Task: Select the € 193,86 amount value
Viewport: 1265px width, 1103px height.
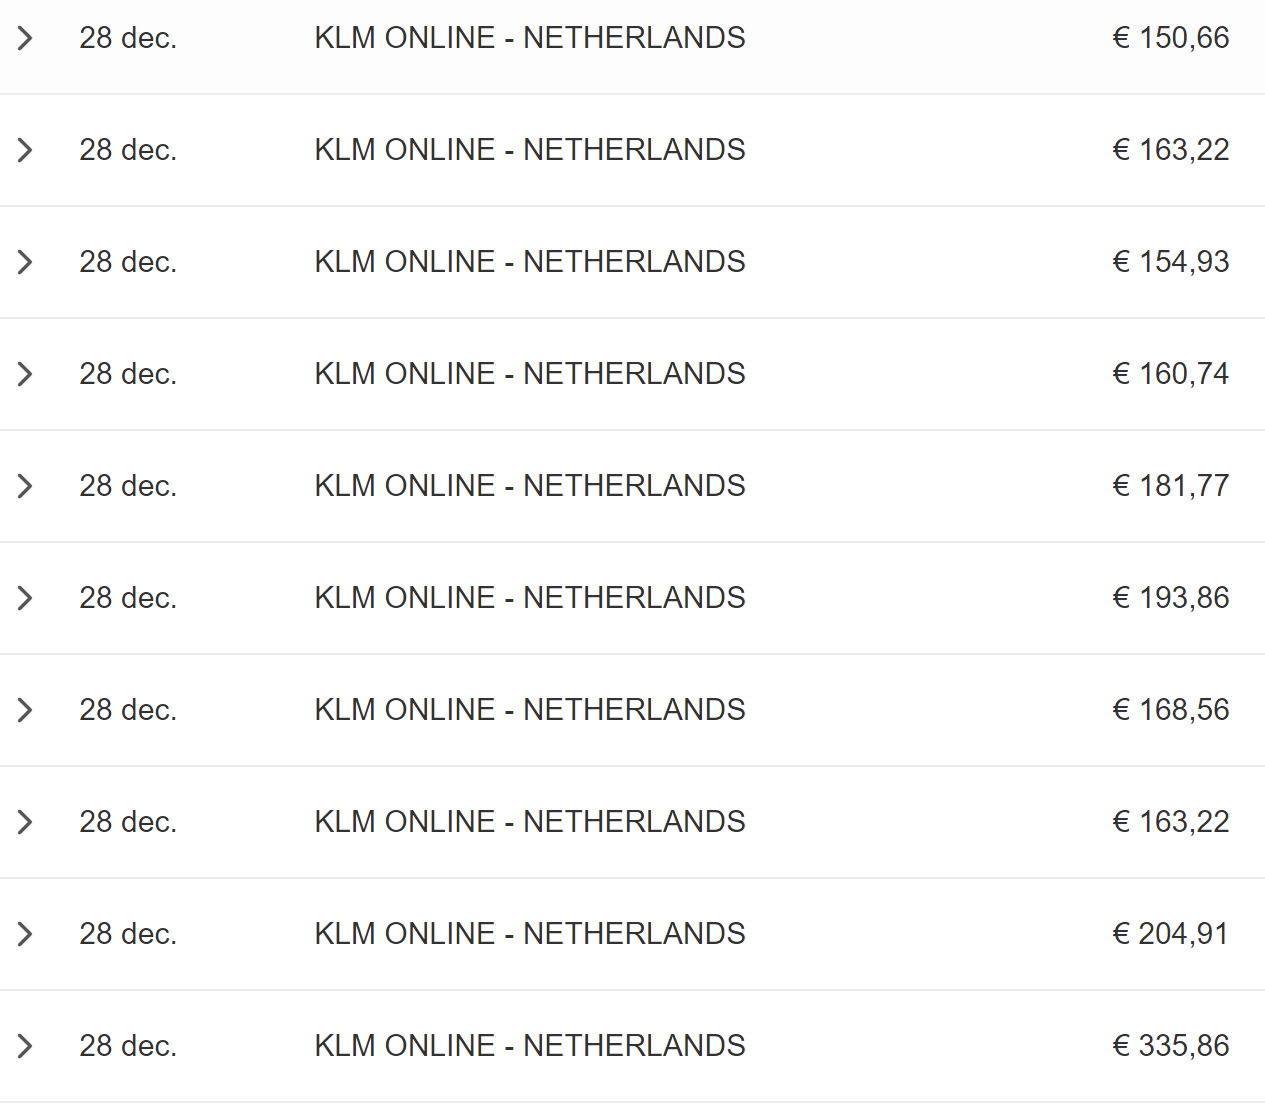Action: 1170,598
